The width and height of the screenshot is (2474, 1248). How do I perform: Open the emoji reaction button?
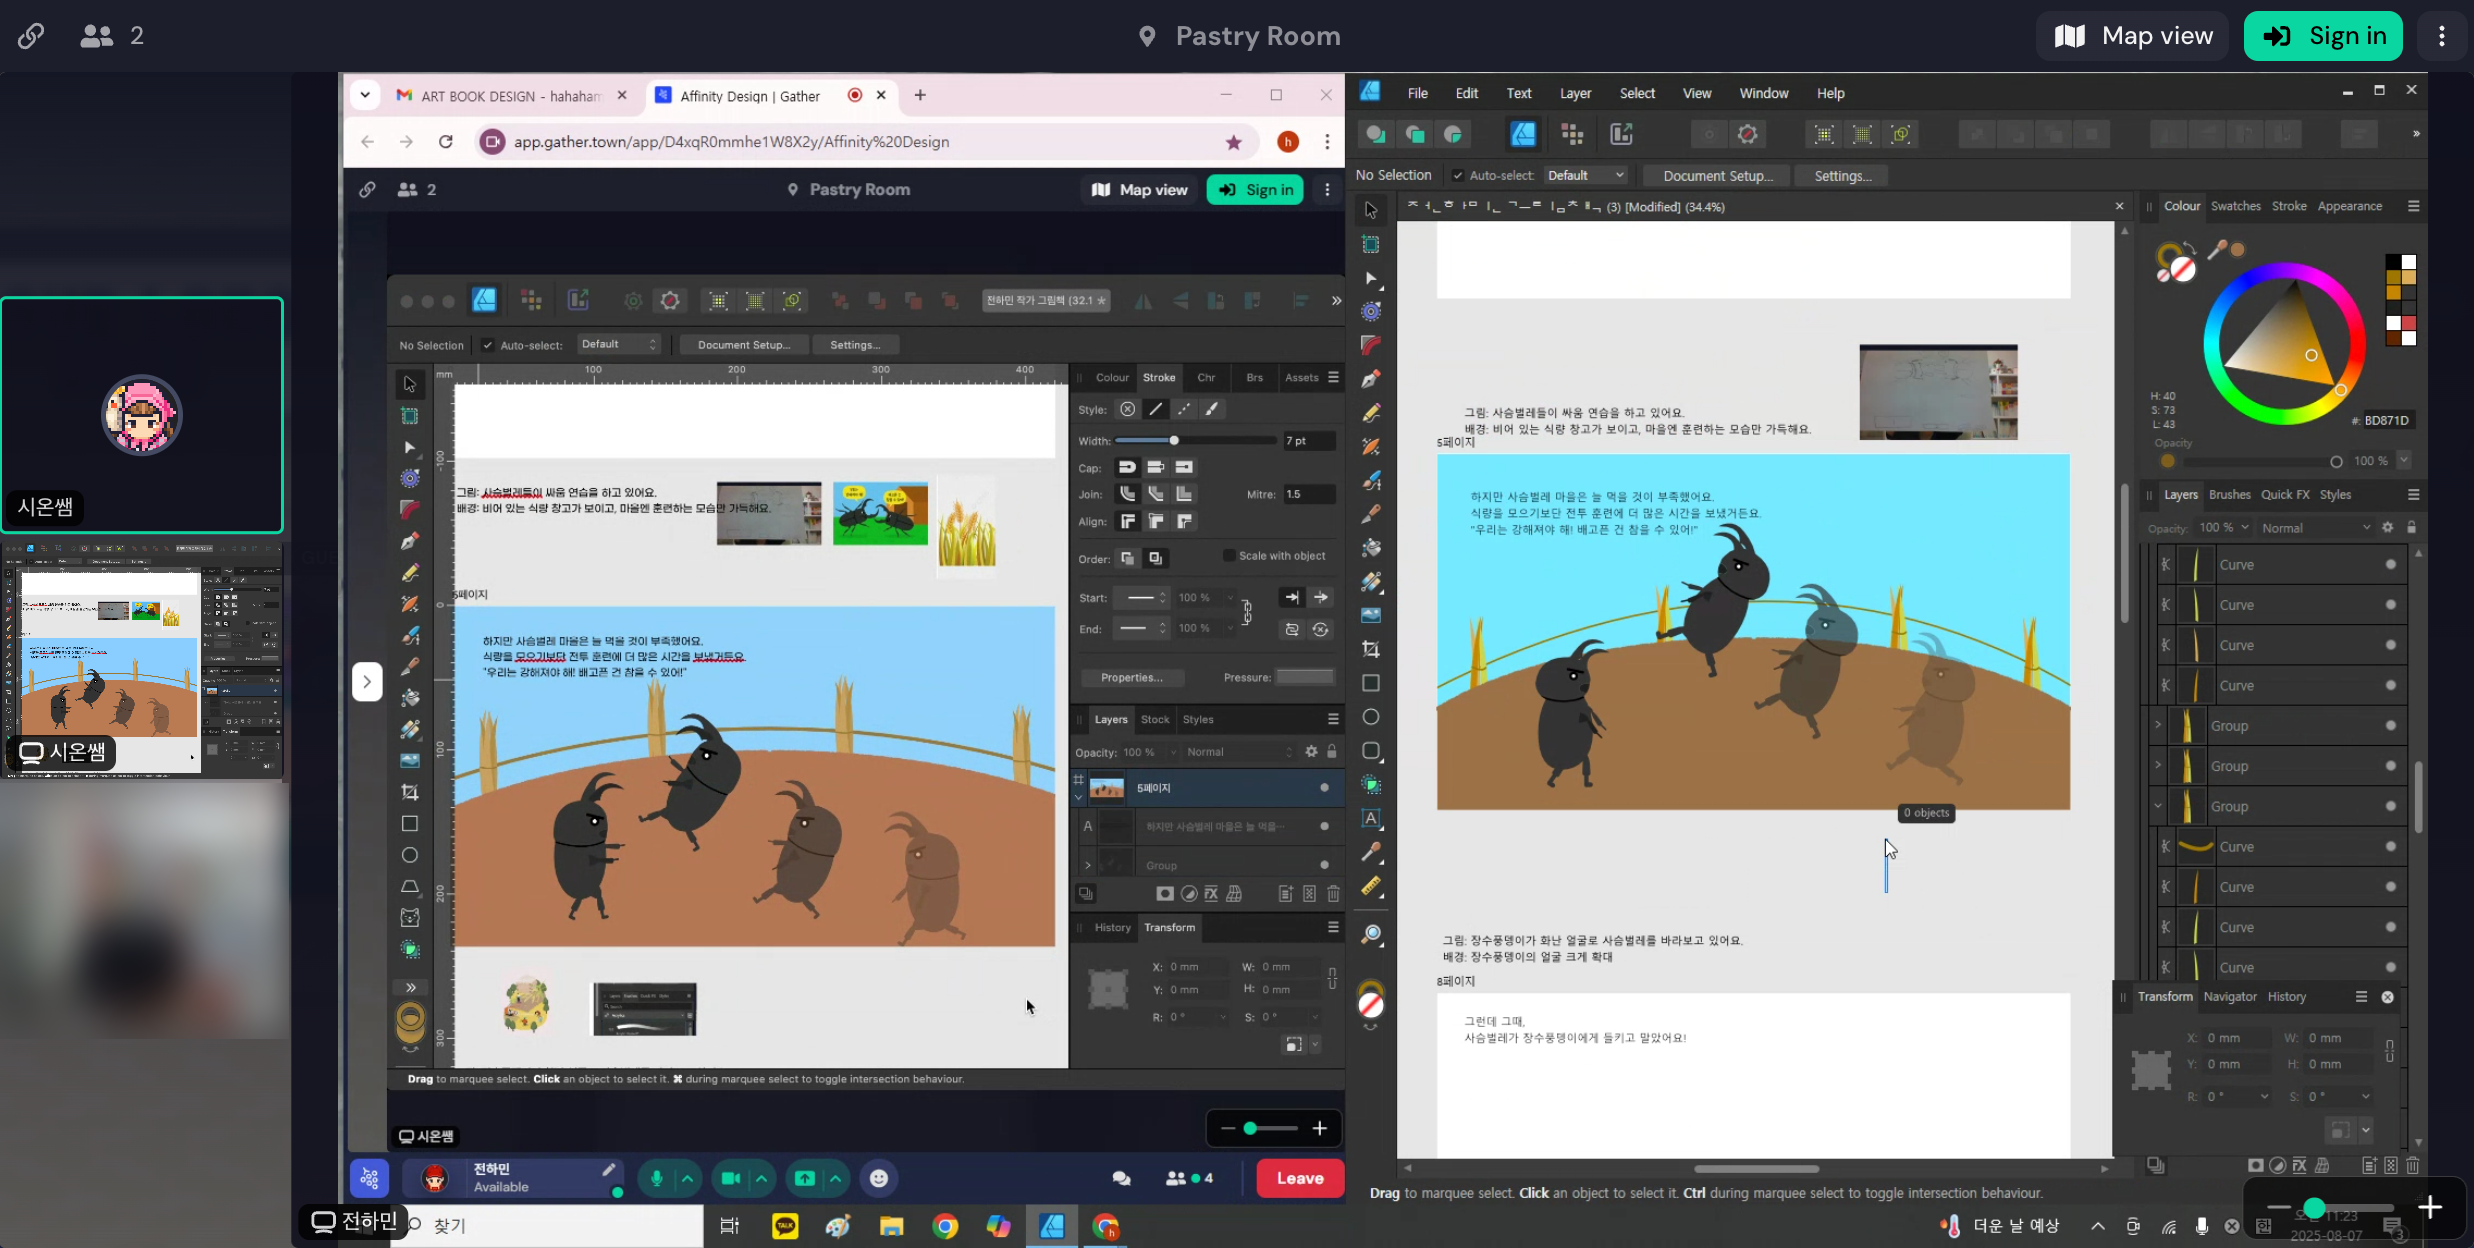click(x=878, y=1178)
